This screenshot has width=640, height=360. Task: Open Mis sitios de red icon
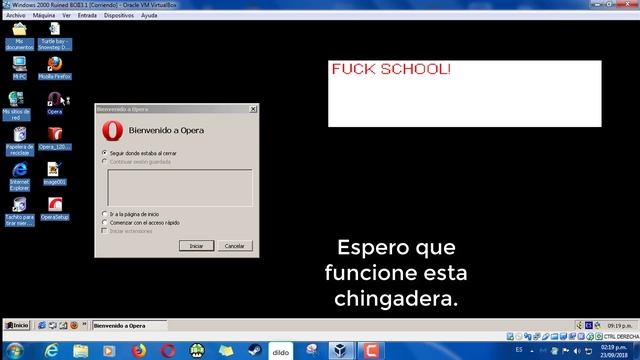click(16, 105)
